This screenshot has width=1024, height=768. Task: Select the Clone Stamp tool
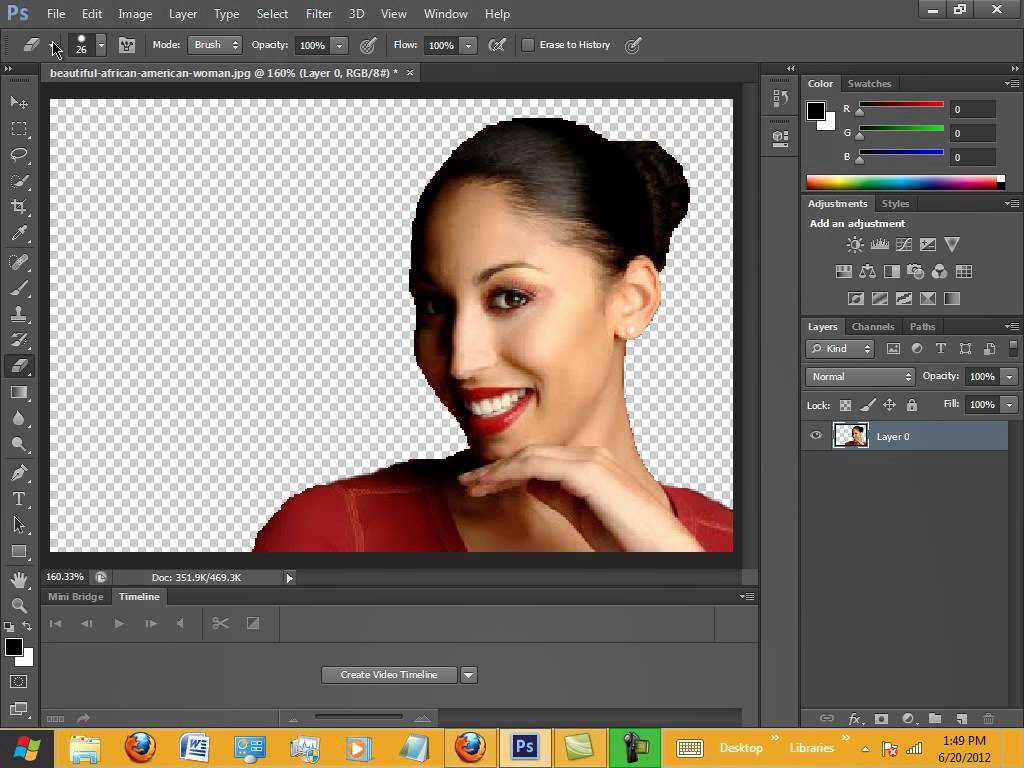tap(19, 314)
